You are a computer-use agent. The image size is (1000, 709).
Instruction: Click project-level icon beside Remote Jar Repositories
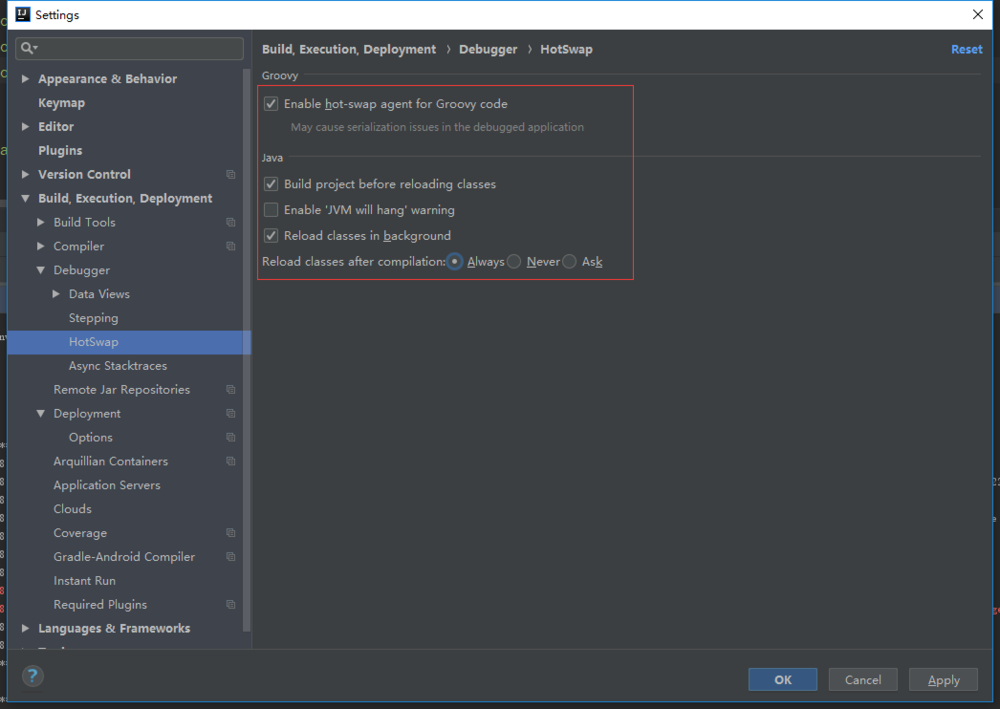(231, 390)
